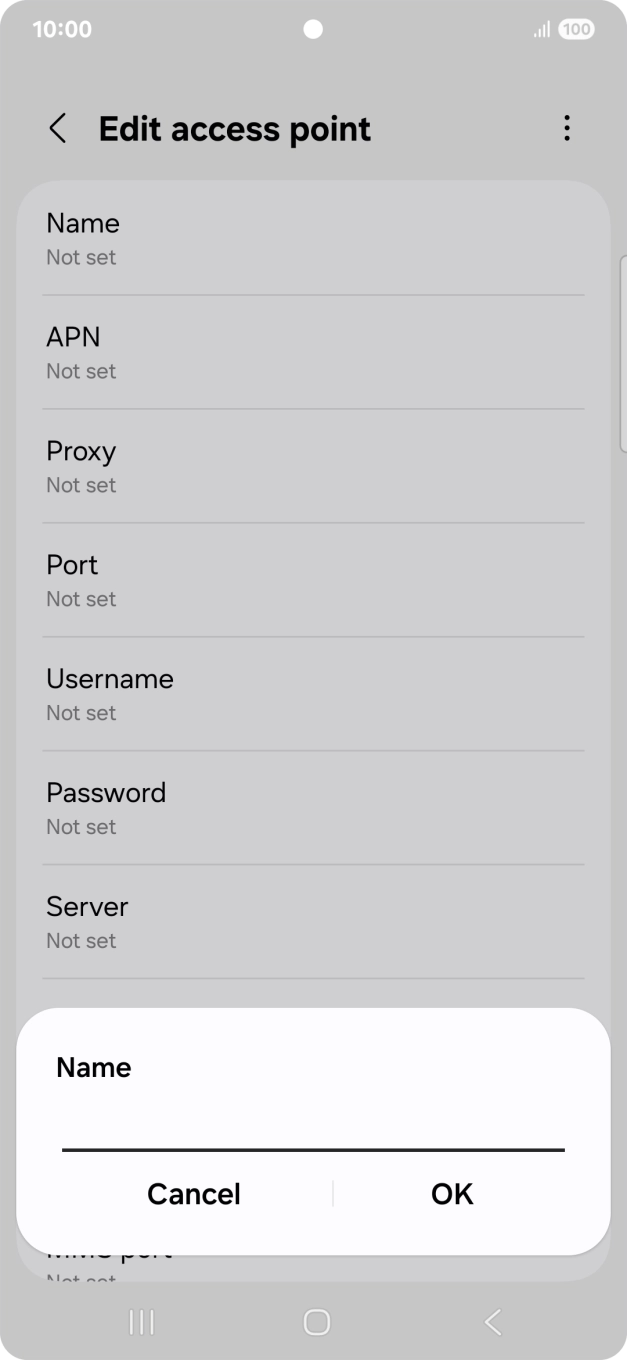This screenshot has height=1360, width=627.
Task: Cancel the Name dialog
Action: pos(193,1193)
